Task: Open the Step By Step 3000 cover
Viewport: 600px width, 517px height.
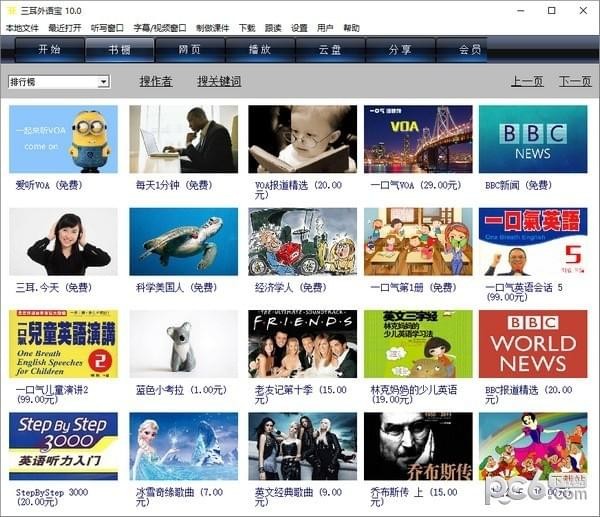Action: click(x=64, y=446)
